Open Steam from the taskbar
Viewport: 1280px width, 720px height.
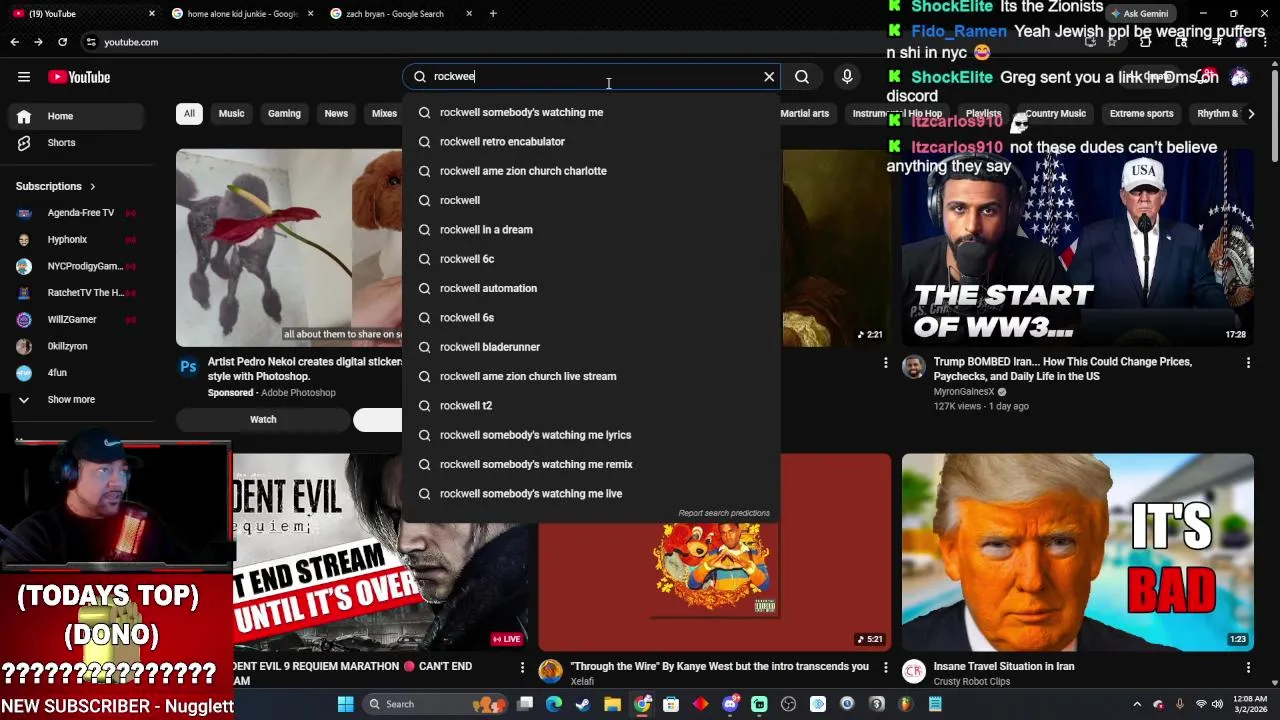tap(583, 704)
